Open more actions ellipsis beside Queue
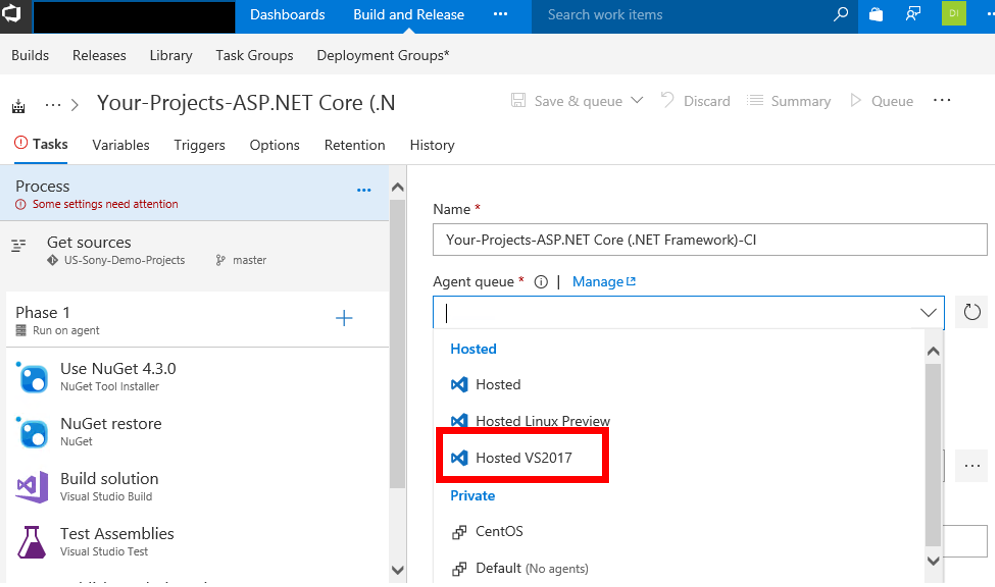This screenshot has height=587, width=995. (942, 100)
